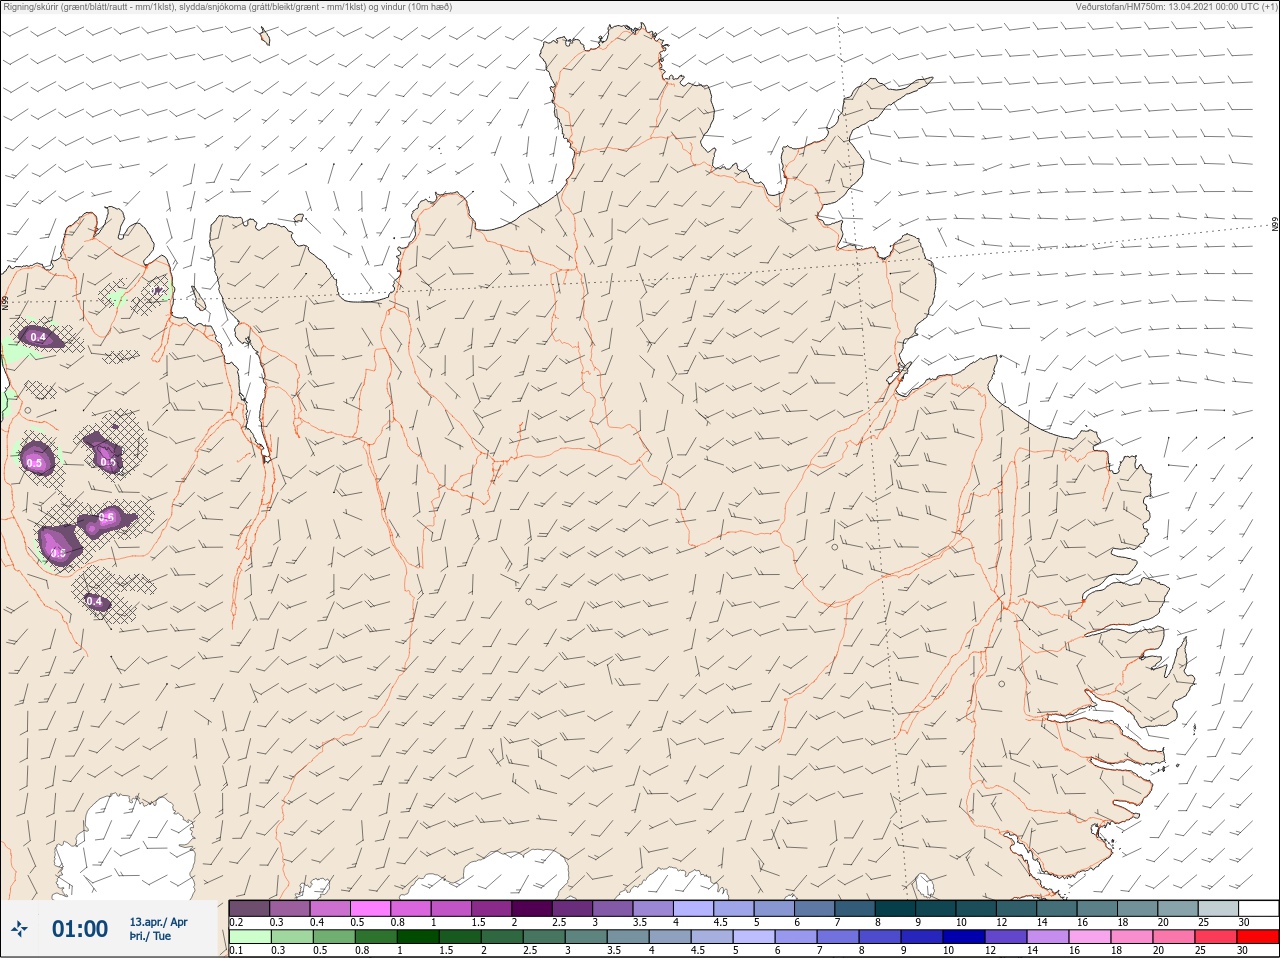Click the '13.apr./ Apr' date text

click(x=158, y=922)
